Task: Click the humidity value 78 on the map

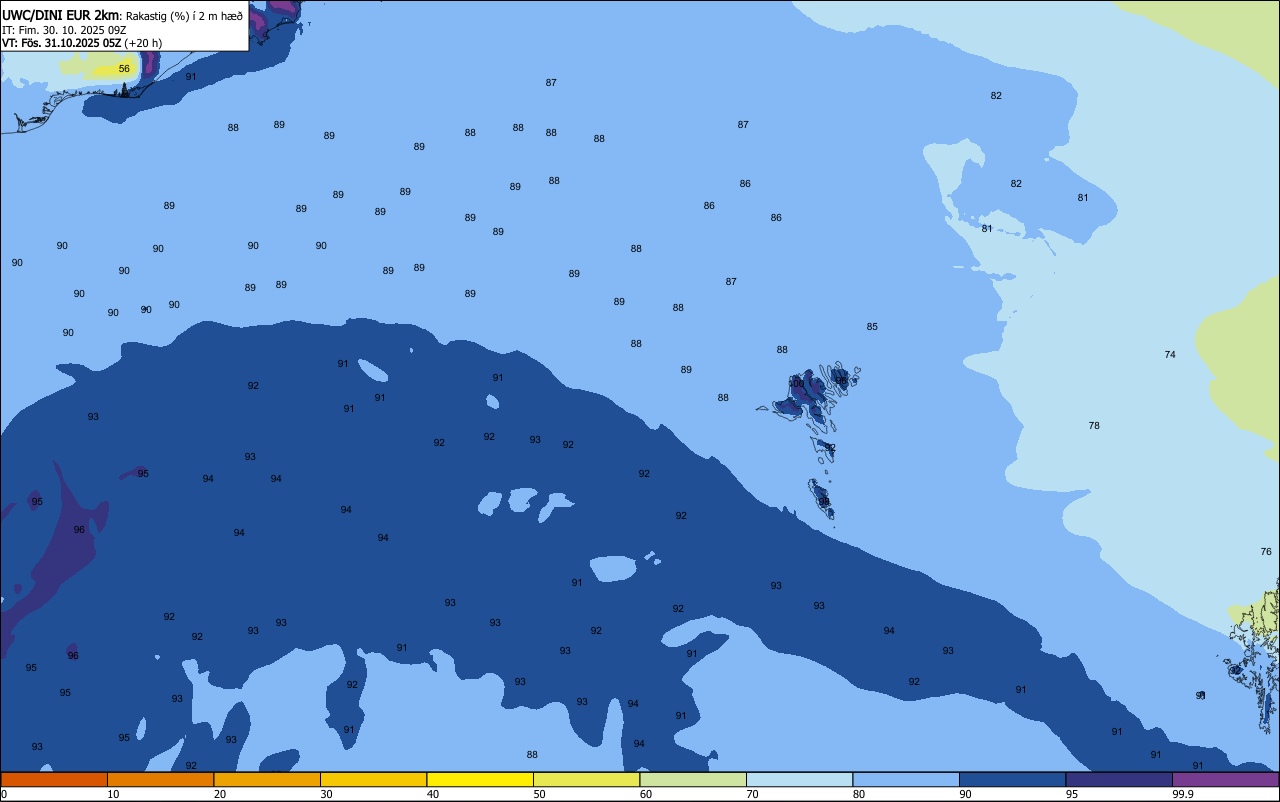Action: [1094, 426]
